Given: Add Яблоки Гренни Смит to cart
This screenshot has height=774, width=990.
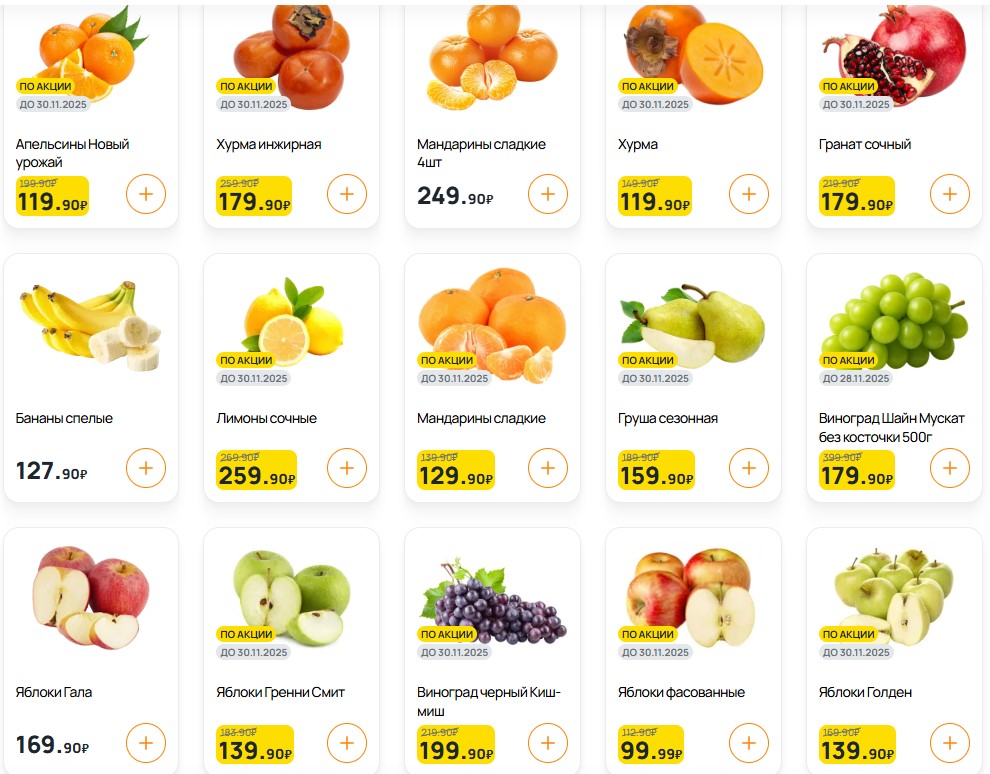Looking at the screenshot, I should click(x=347, y=742).
